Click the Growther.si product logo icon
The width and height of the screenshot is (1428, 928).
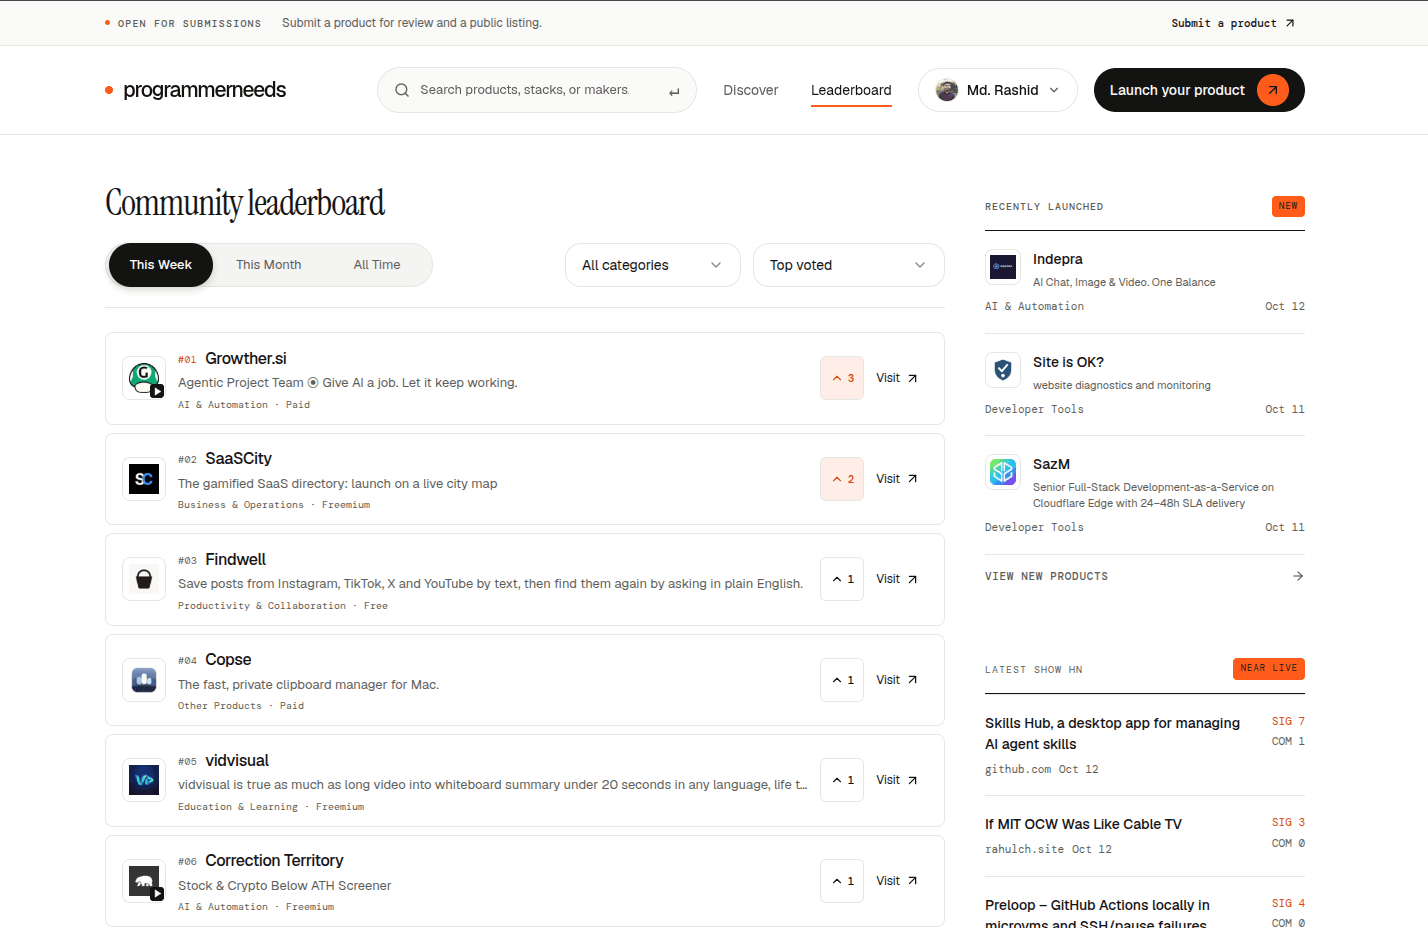[144, 378]
